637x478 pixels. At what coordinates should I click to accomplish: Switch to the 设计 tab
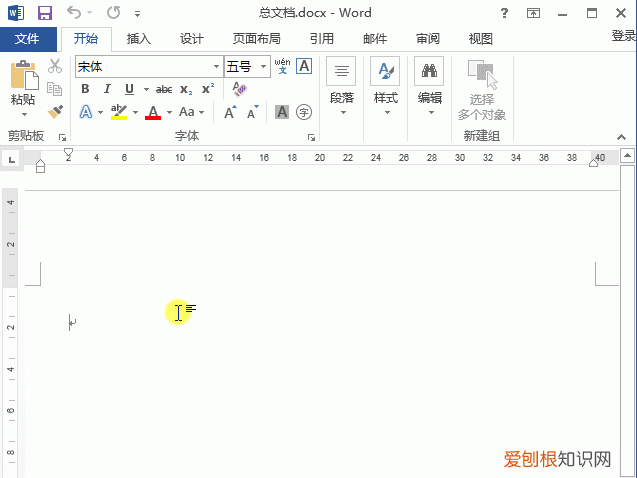[192, 39]
